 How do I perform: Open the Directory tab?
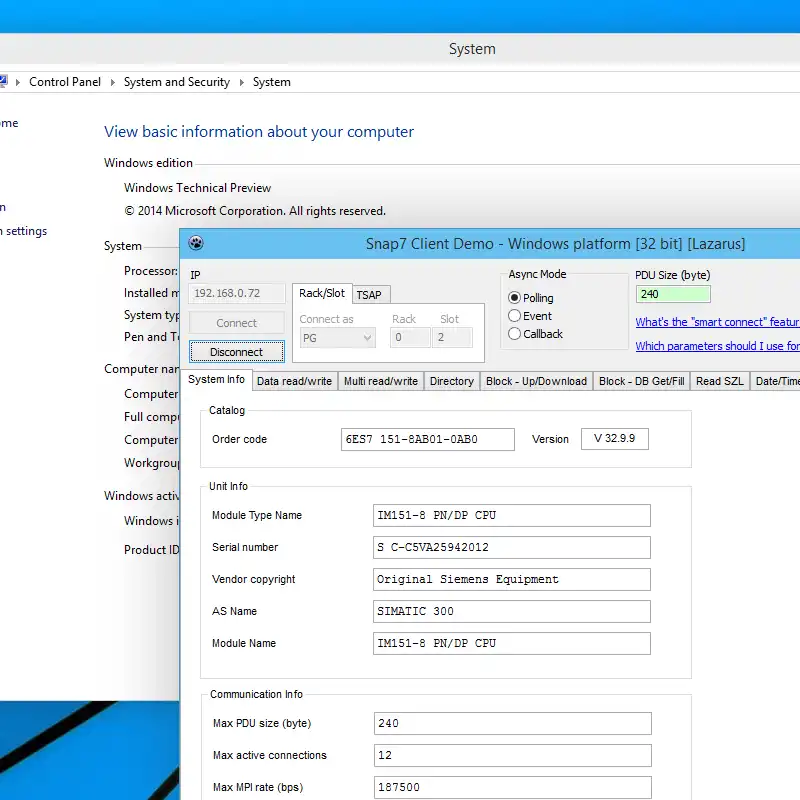(x=452, y=381)
